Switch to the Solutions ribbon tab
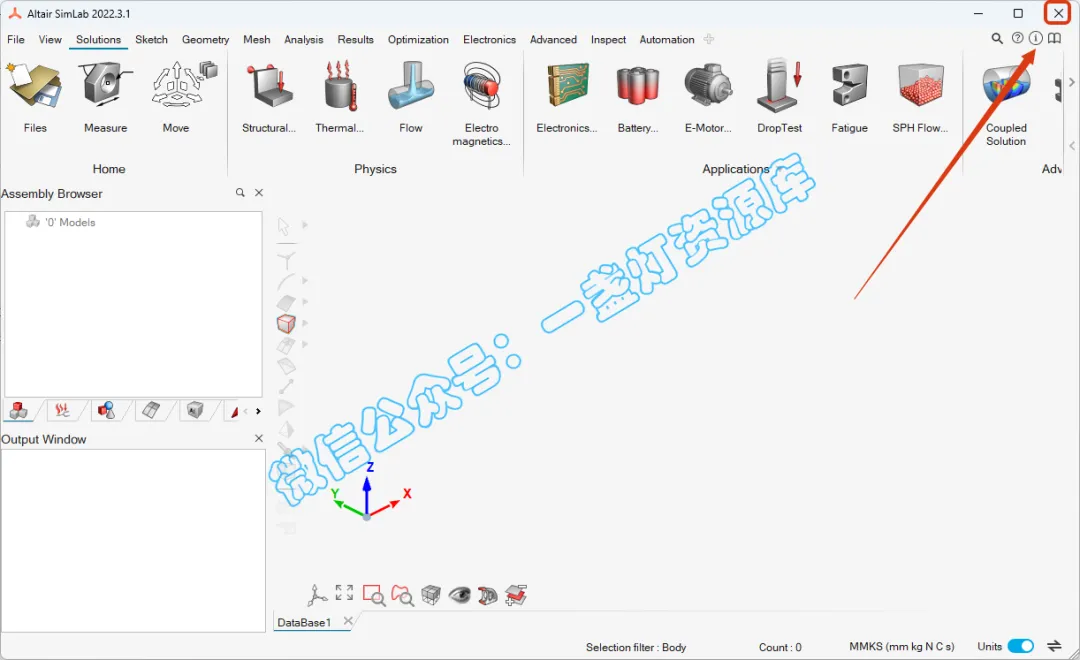1080x660 pixels. click(98, 39)
